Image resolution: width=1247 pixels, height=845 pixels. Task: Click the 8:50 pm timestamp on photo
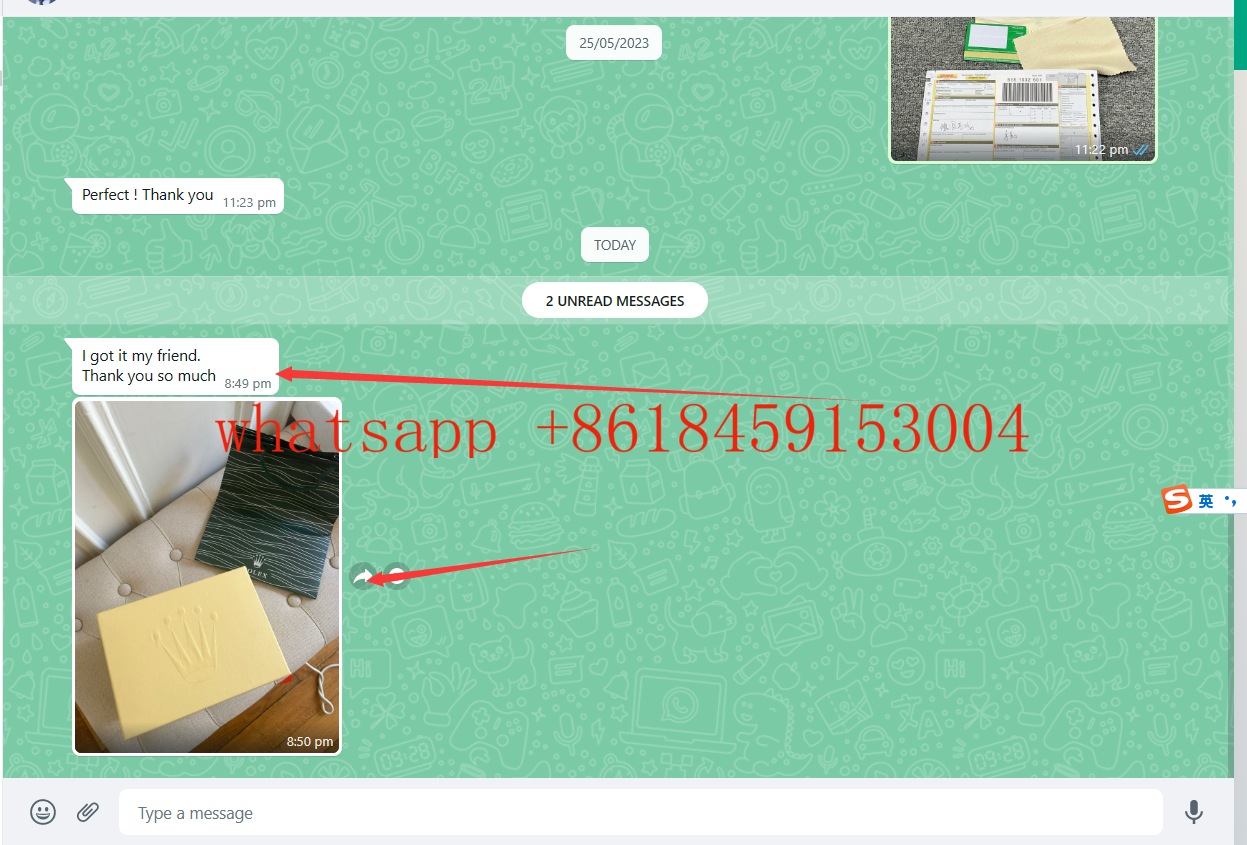309,741
